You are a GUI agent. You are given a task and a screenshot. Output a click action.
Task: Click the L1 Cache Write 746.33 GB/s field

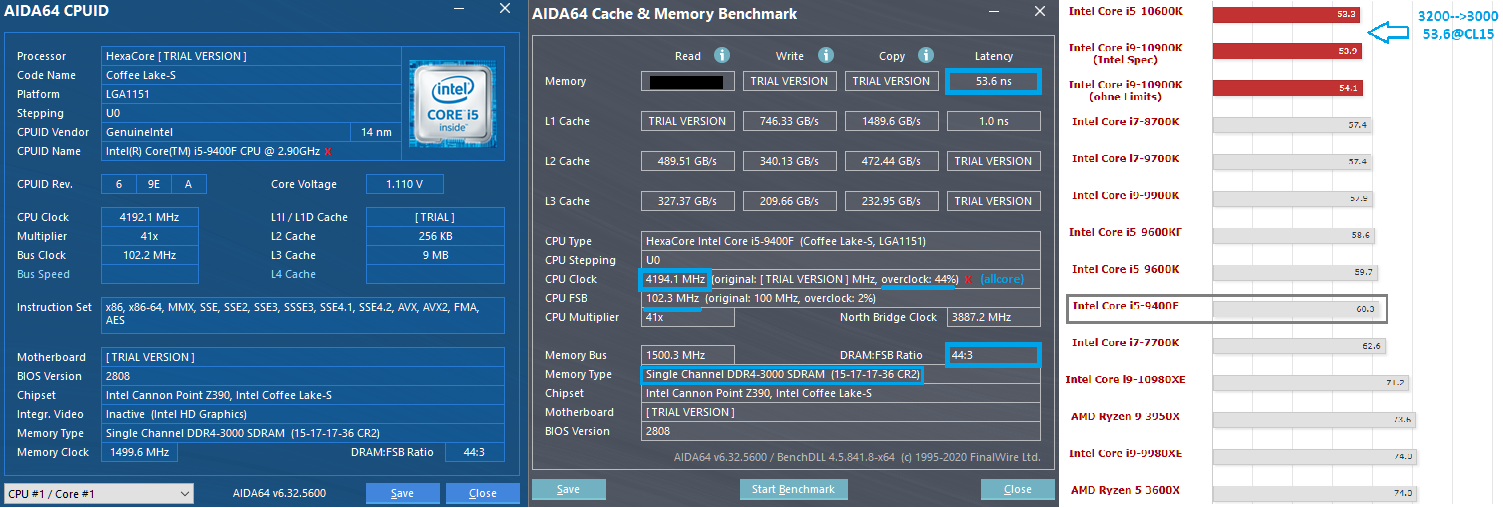coord(790,121)
